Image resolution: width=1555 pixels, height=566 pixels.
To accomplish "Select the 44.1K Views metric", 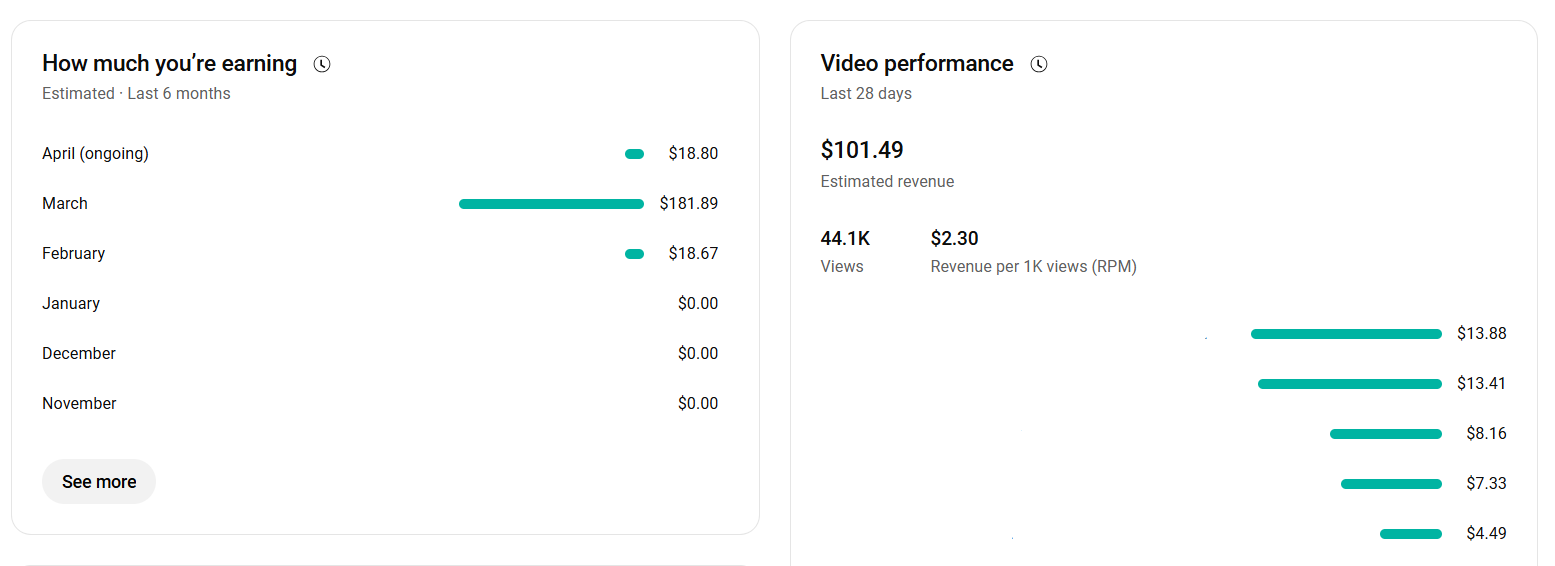I will click(846, 252).
